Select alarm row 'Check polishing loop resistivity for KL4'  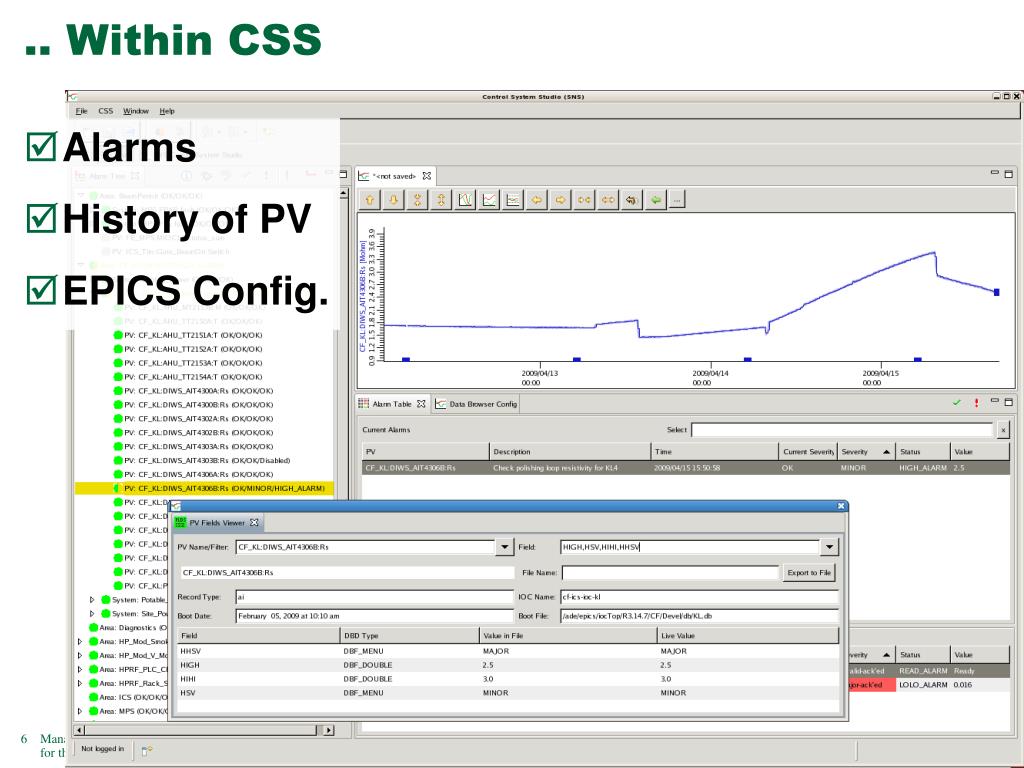686,468
